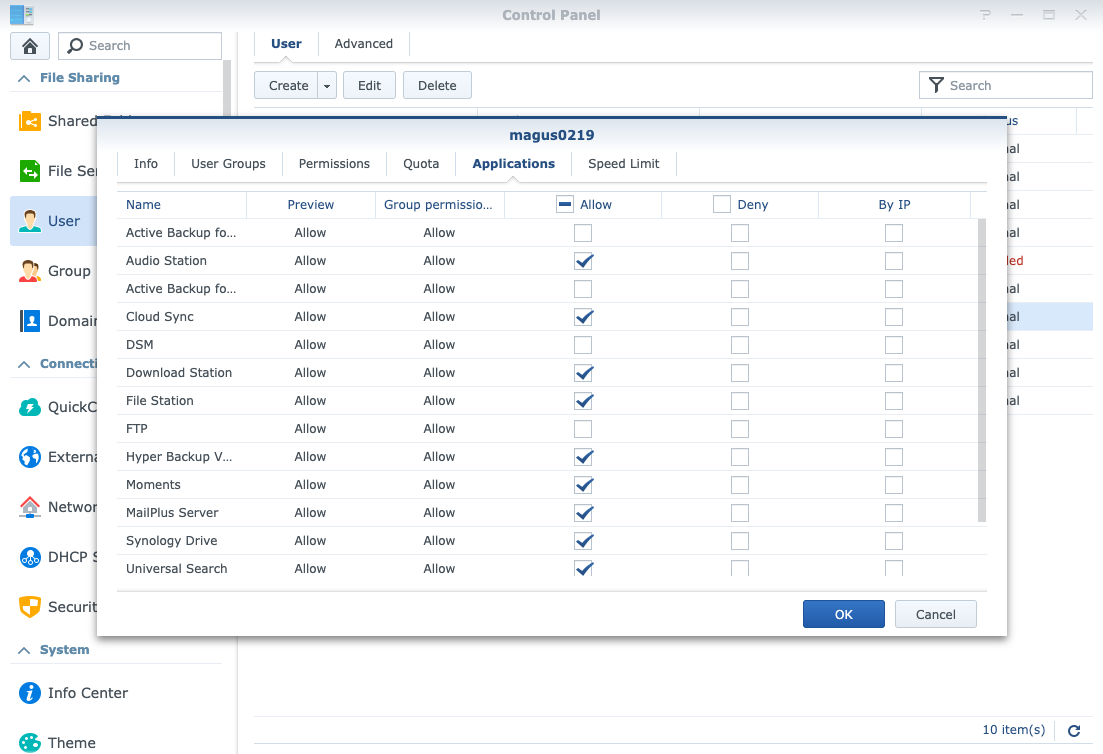This screenshot has height=754, width=1103.
Task: Open Shared Folder icon in sidebar
Action: click(30, 121)
